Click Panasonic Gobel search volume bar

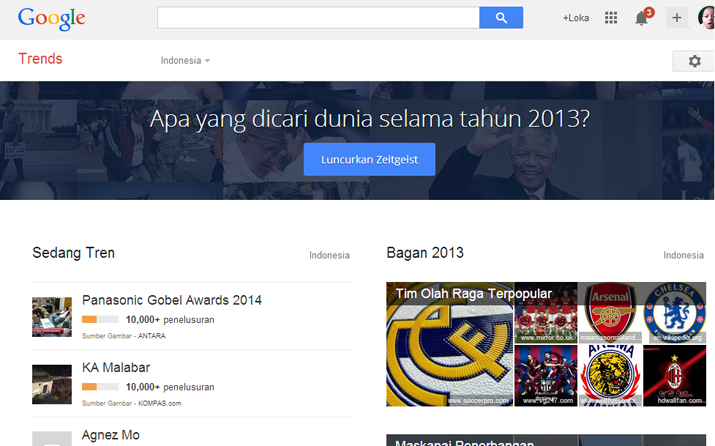tap(100, 320)
